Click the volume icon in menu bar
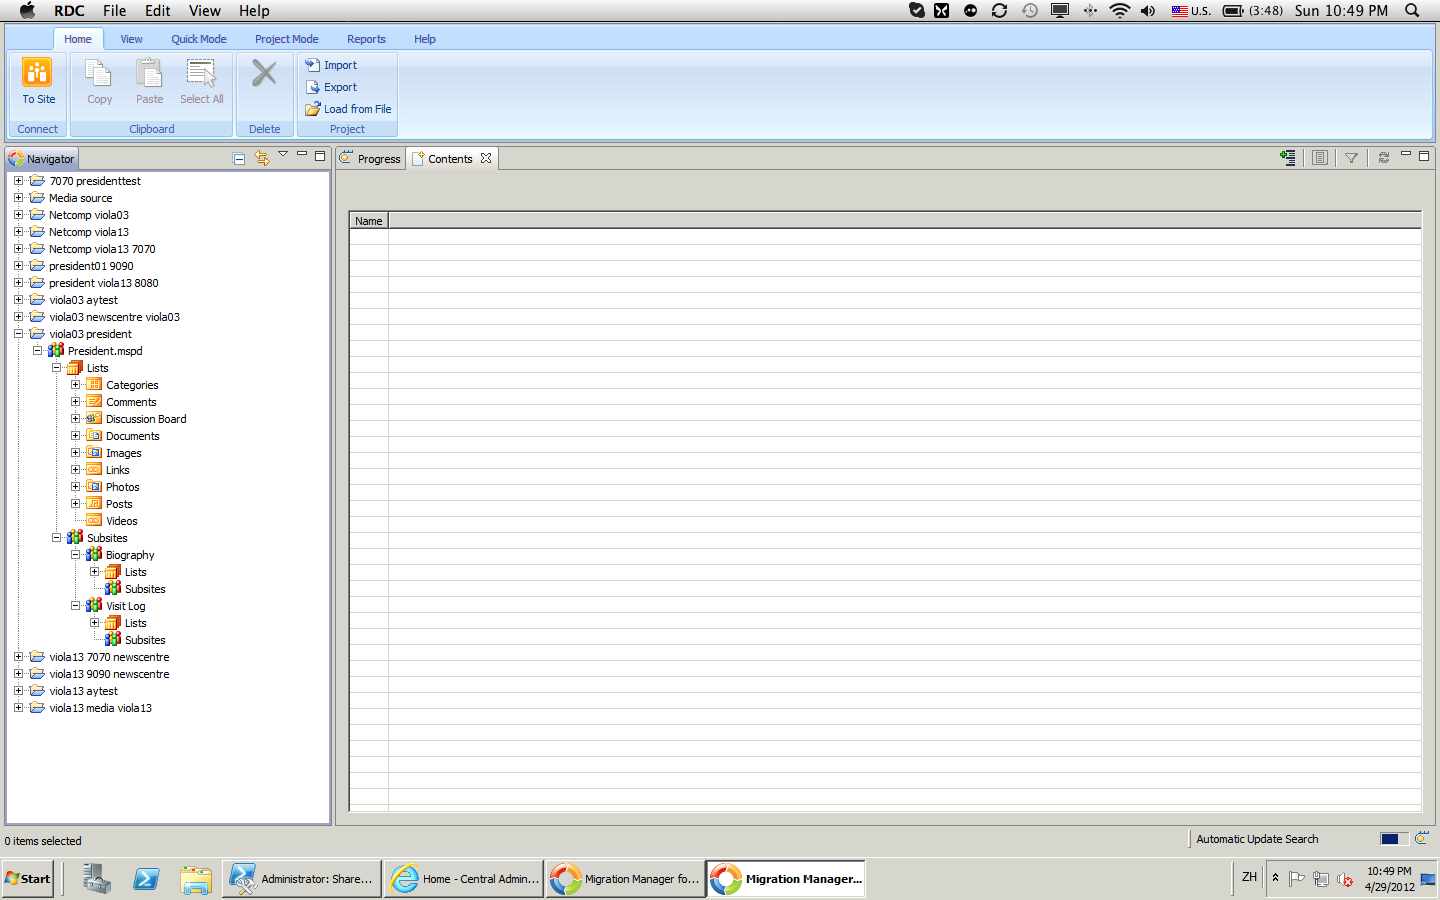 [1148, 10]
